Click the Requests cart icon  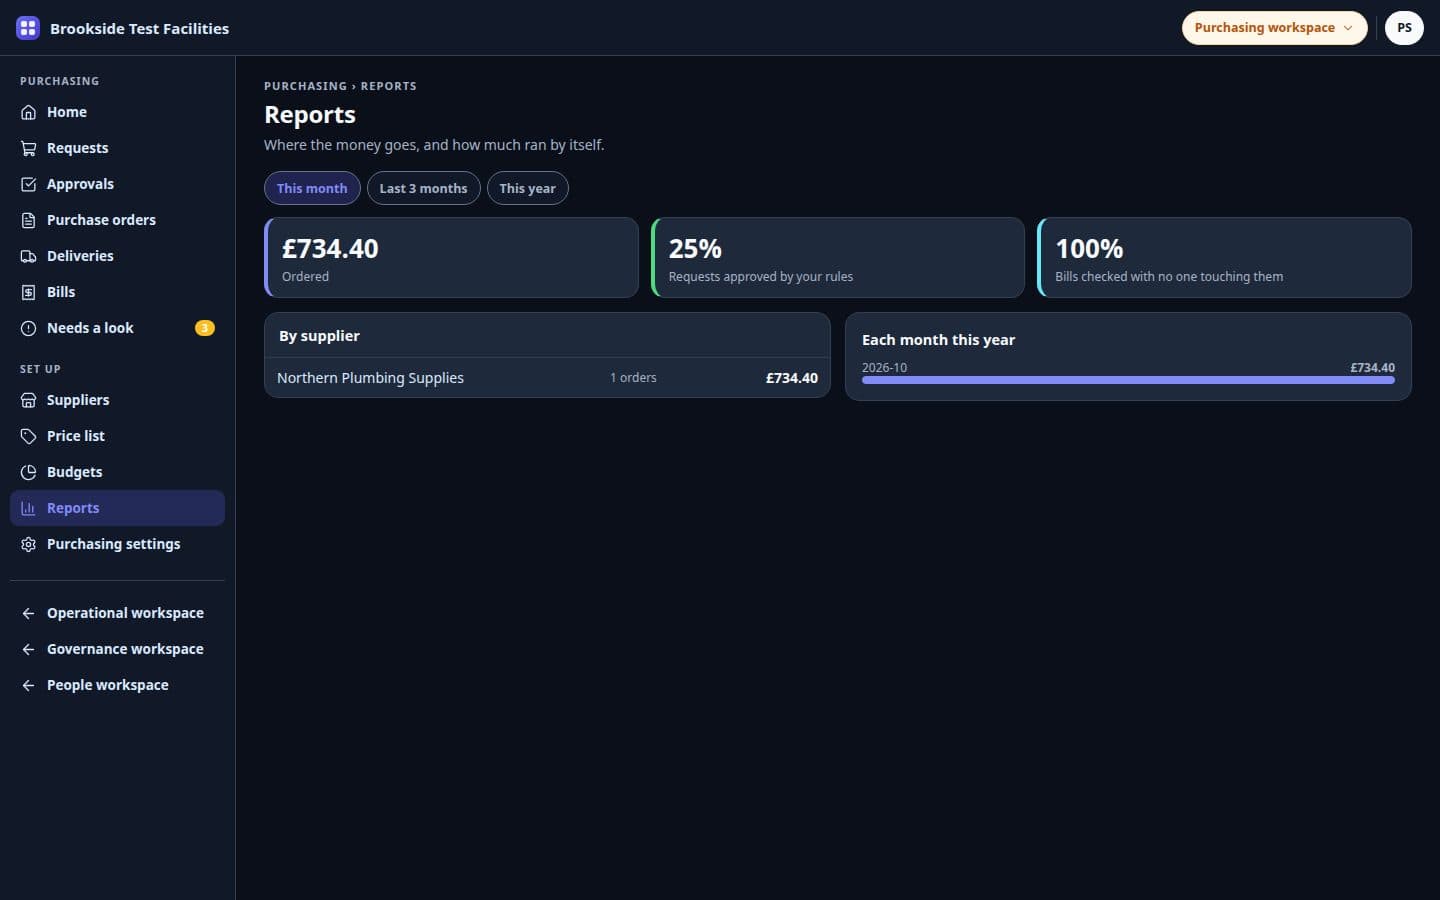click(28, 148)
